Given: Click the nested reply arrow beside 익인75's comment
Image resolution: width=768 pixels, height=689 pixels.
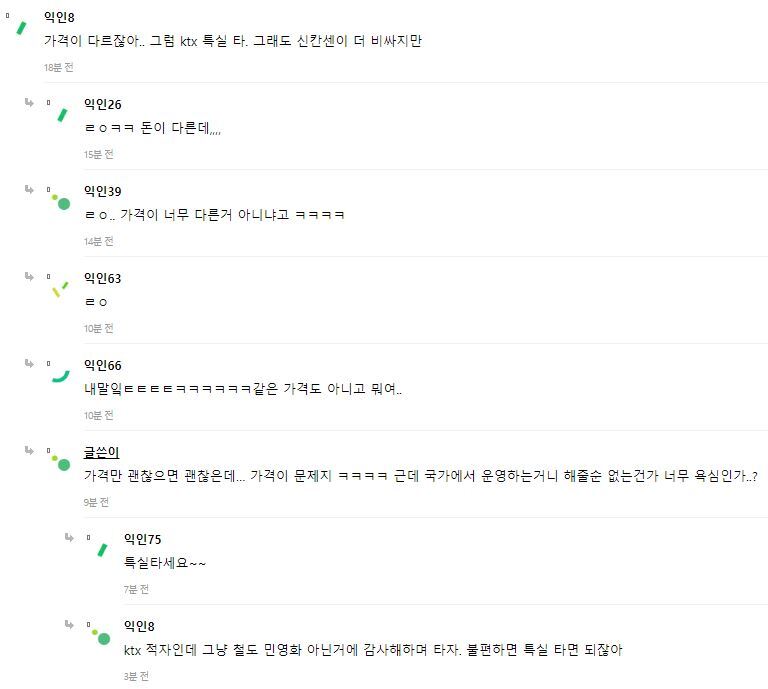Looking at the screenshot, I should 69,538.
